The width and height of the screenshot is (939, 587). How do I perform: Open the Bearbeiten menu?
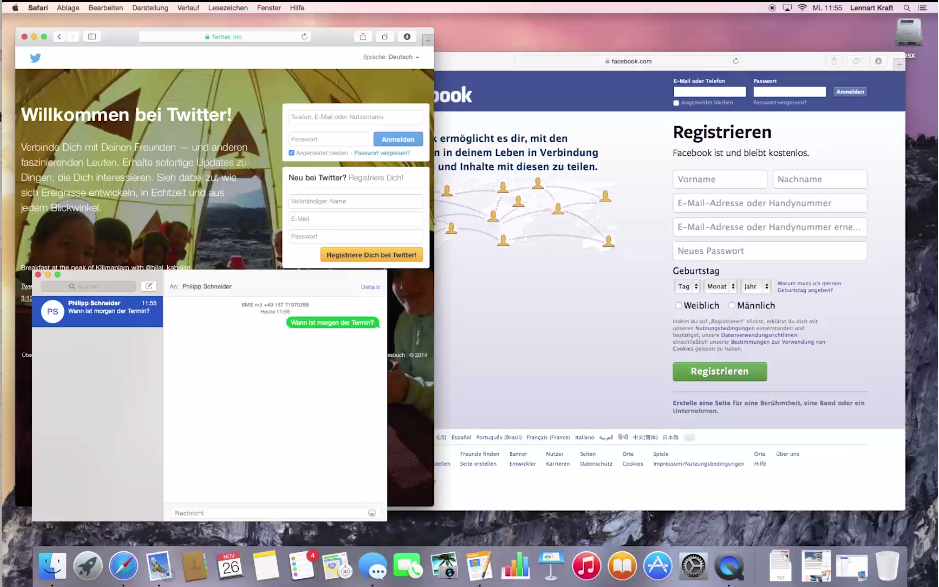pyautogui.click(x=105, y=8)
